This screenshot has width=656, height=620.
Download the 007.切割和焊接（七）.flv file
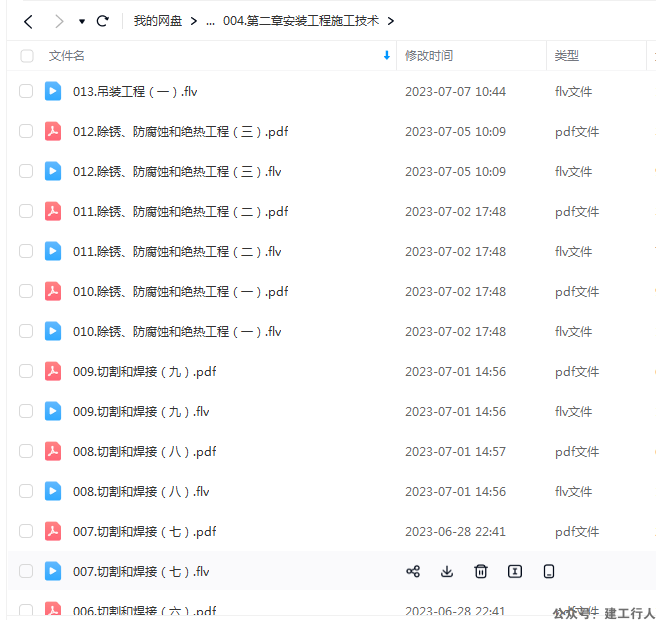click(447, 571)
